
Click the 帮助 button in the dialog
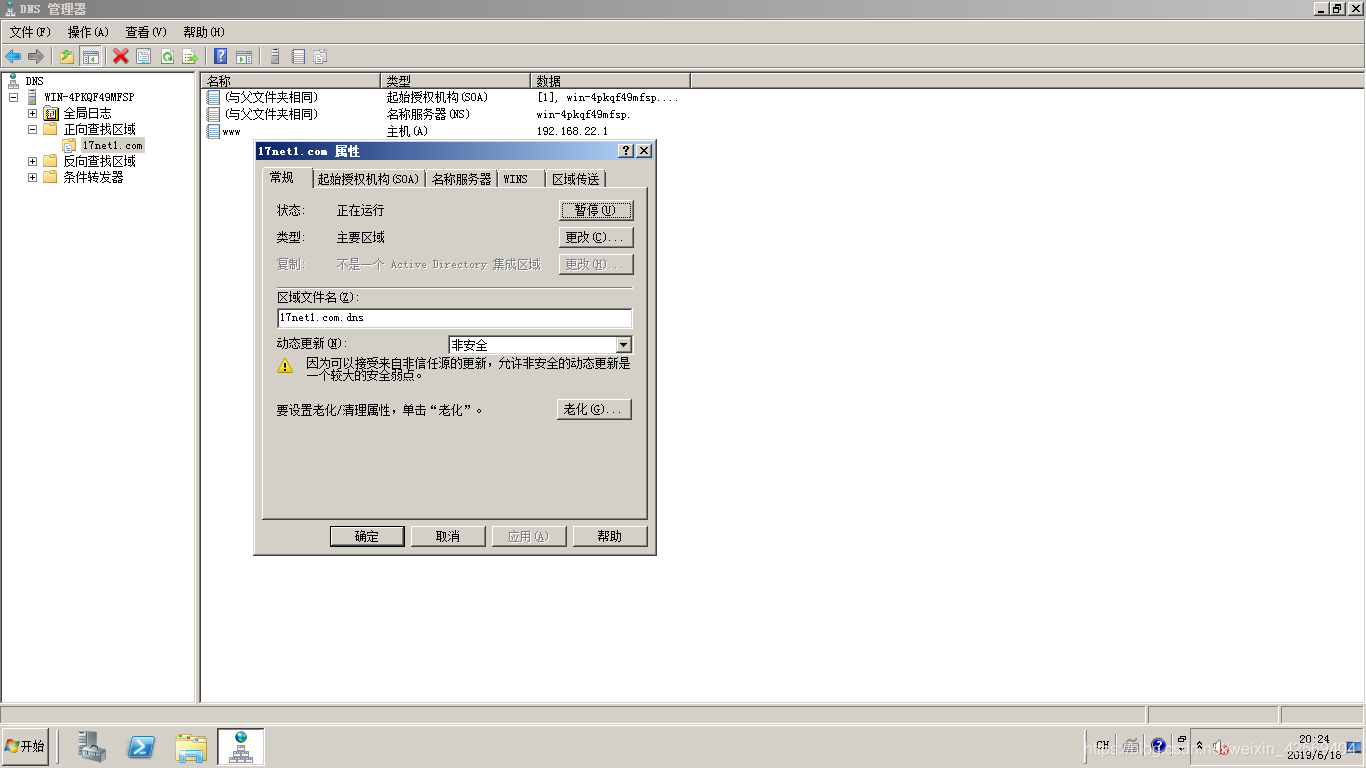[x=610, y=536]
